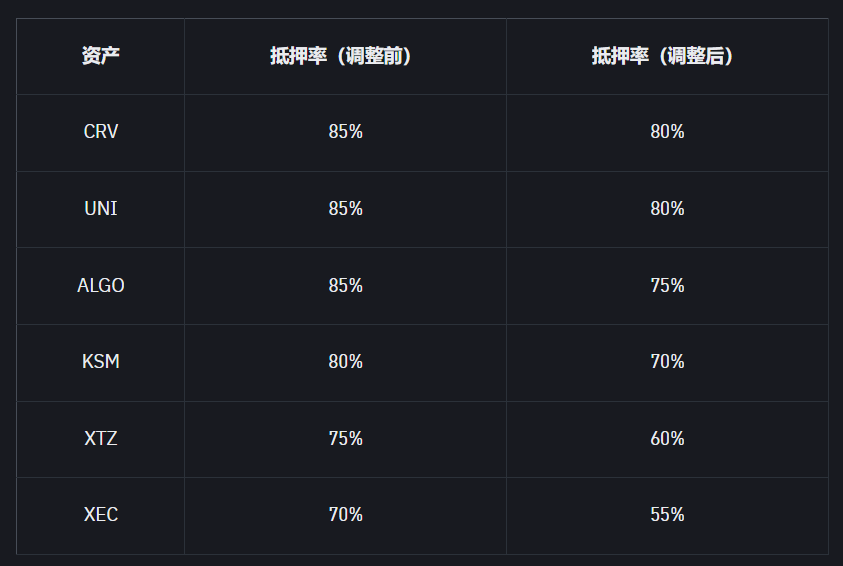The height and width of the screenshot is (566, 843).
Task: Click ALGO's 75% post-adjustment rate
Action: point(667,285)
